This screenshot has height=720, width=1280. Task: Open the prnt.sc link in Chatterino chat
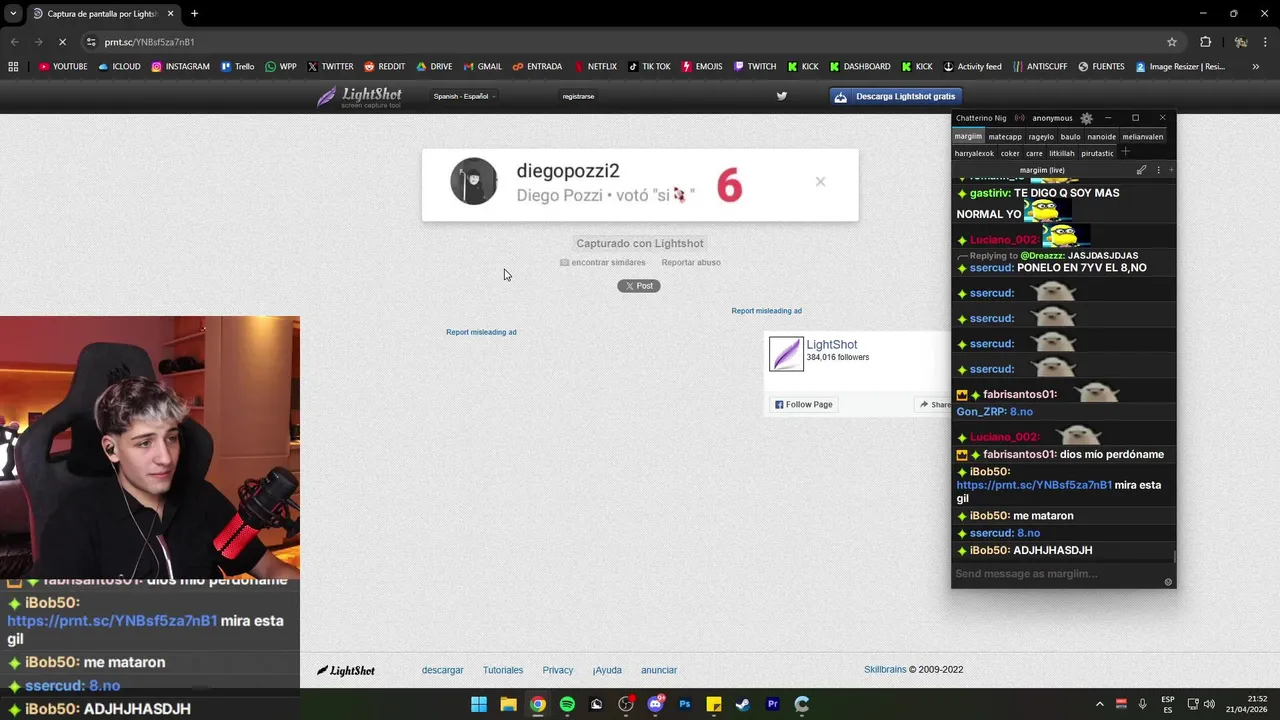click(1034, 485)
